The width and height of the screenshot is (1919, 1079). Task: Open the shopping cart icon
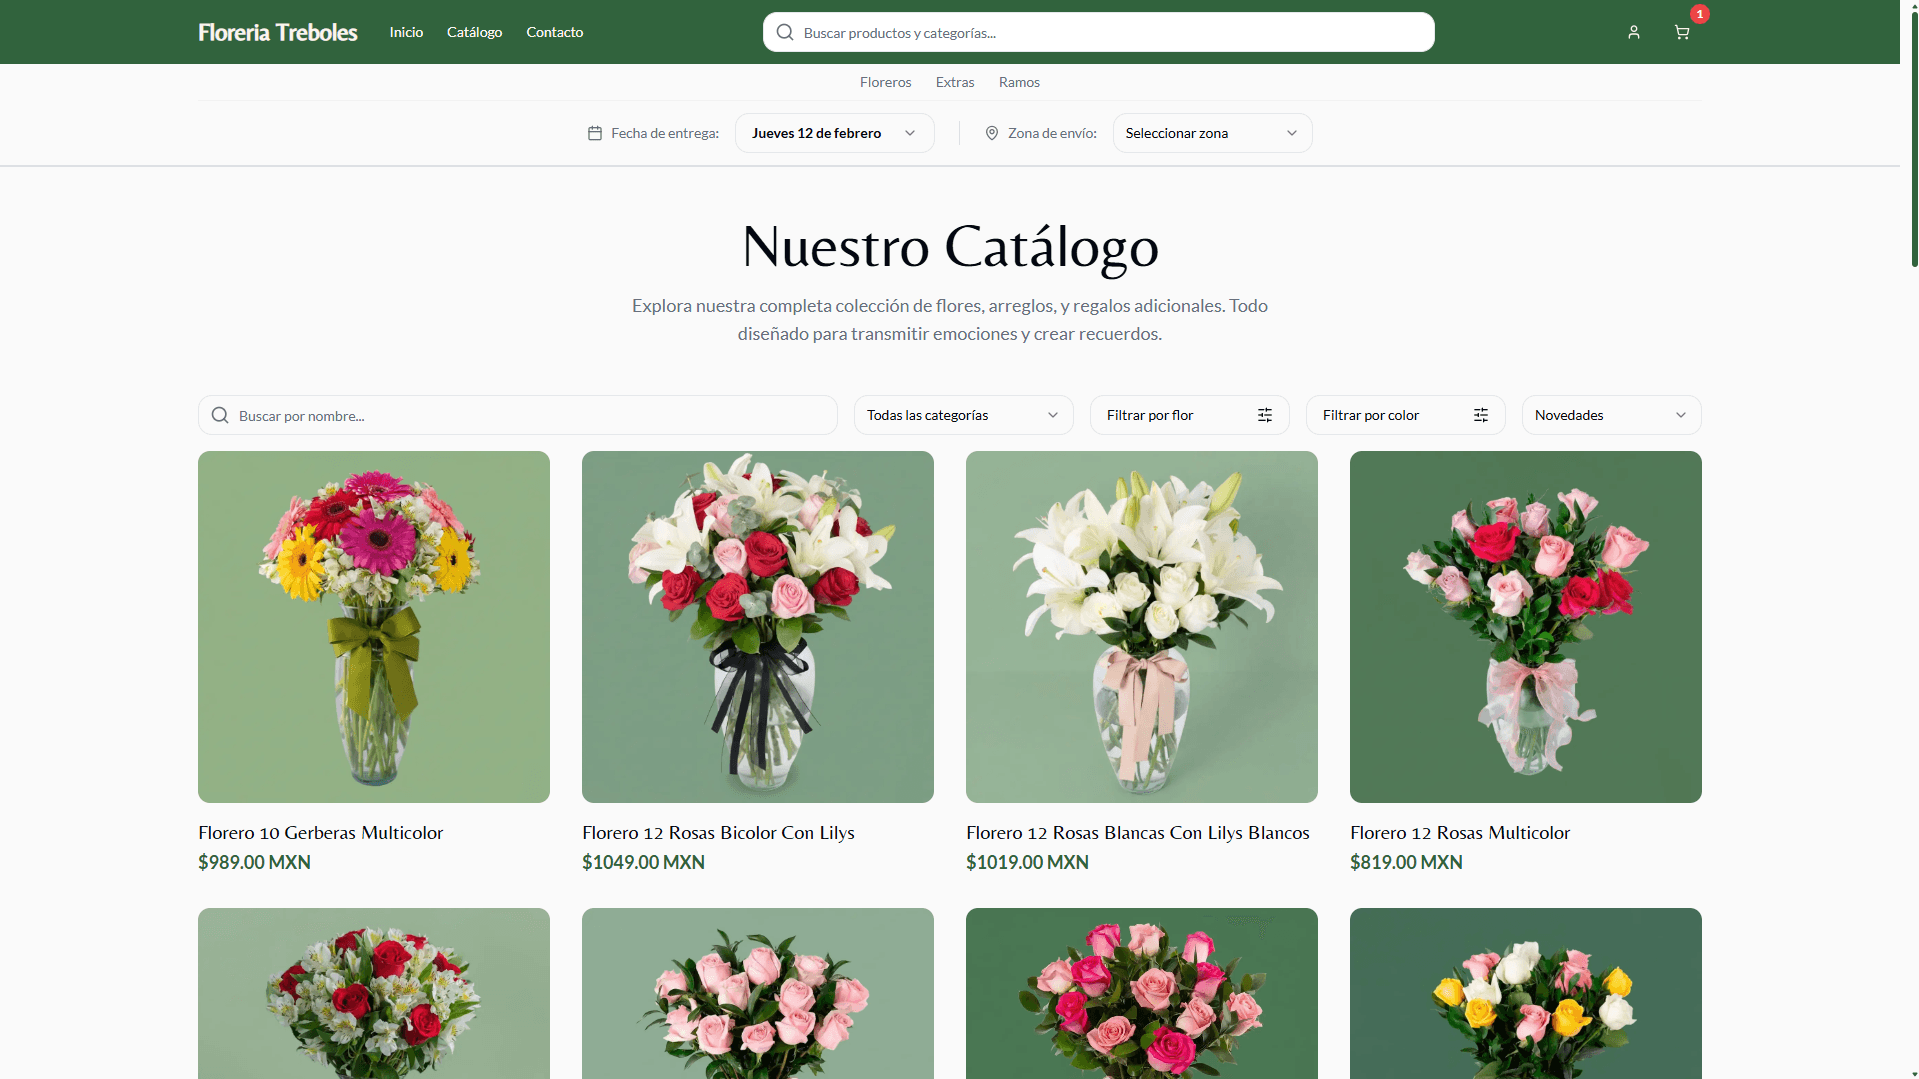(x=1682, y=32)
